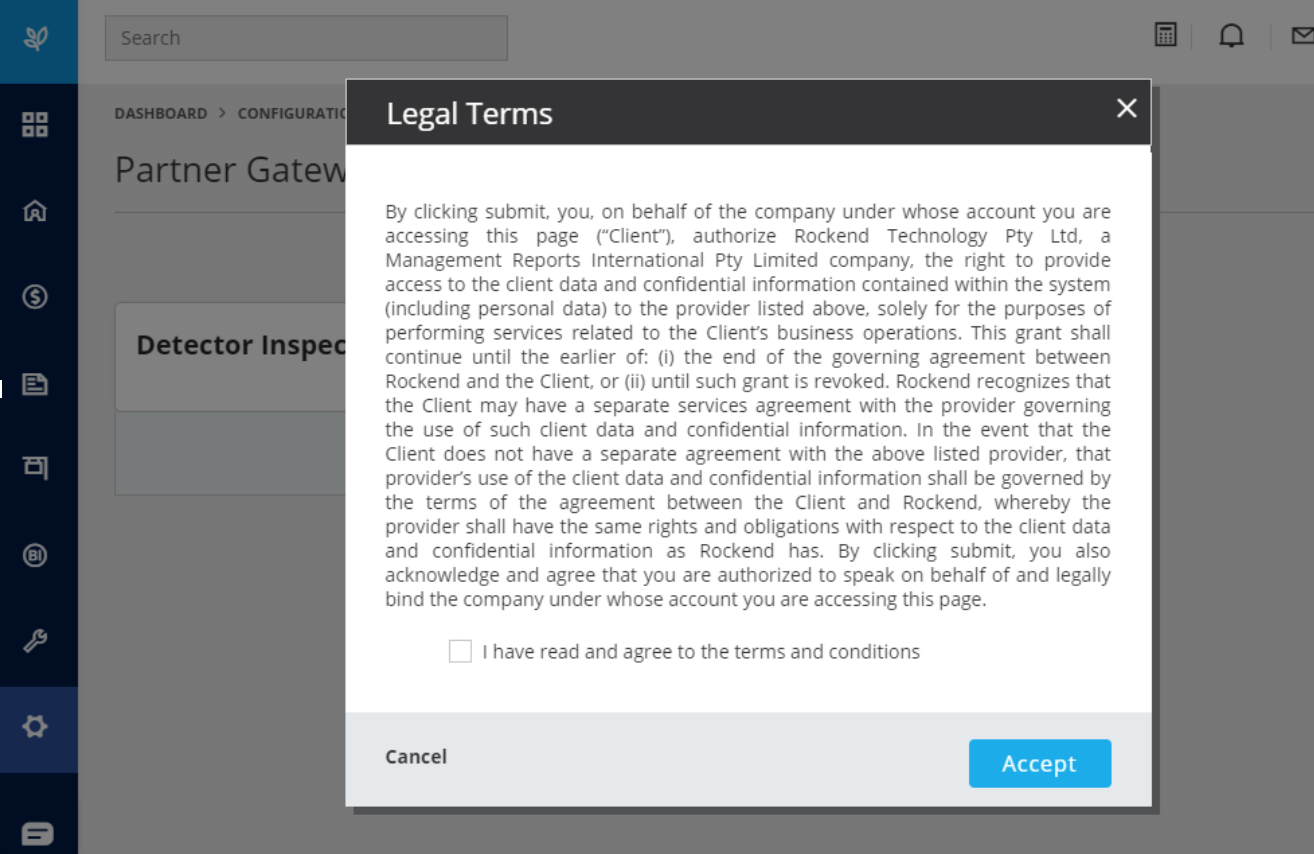Viewport: 1314px width, 854px height.
Task: Click the Search input field
Action: 306,38
